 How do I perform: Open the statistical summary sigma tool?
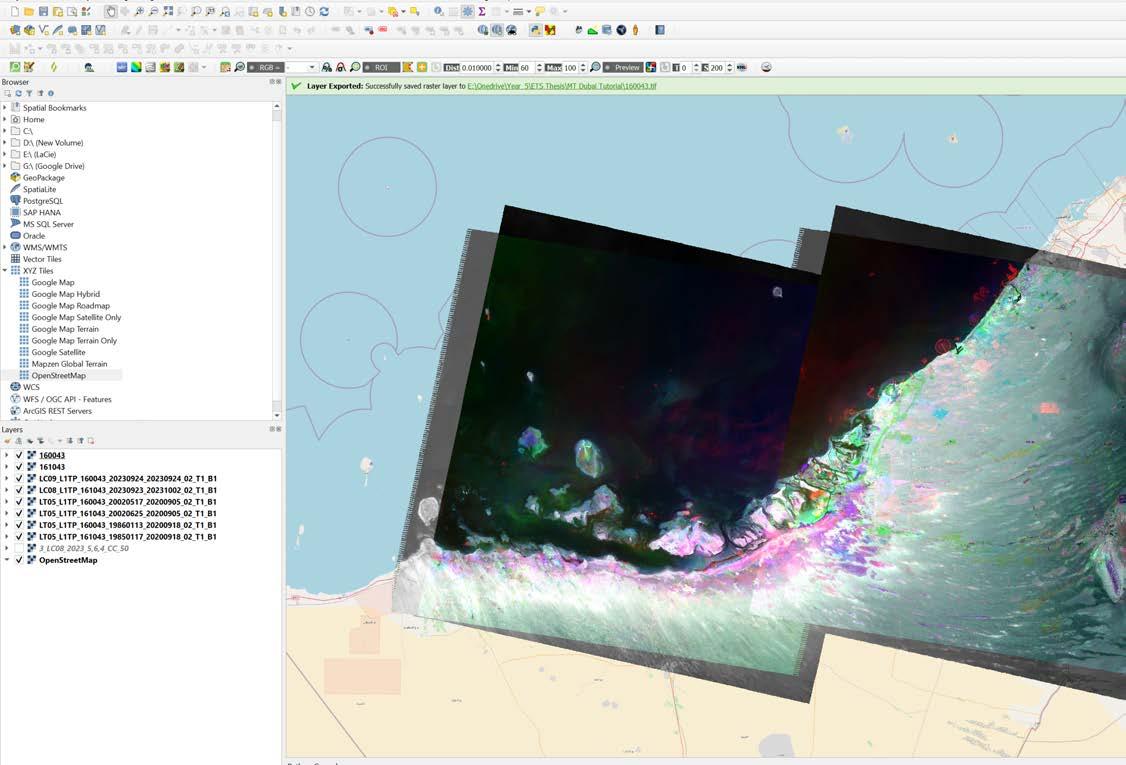click(x=482, y=11)
